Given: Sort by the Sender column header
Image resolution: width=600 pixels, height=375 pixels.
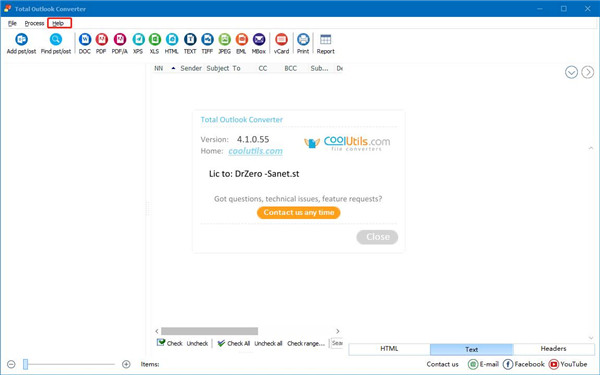Looking at the screenshot, I should (x=191, y=68).
